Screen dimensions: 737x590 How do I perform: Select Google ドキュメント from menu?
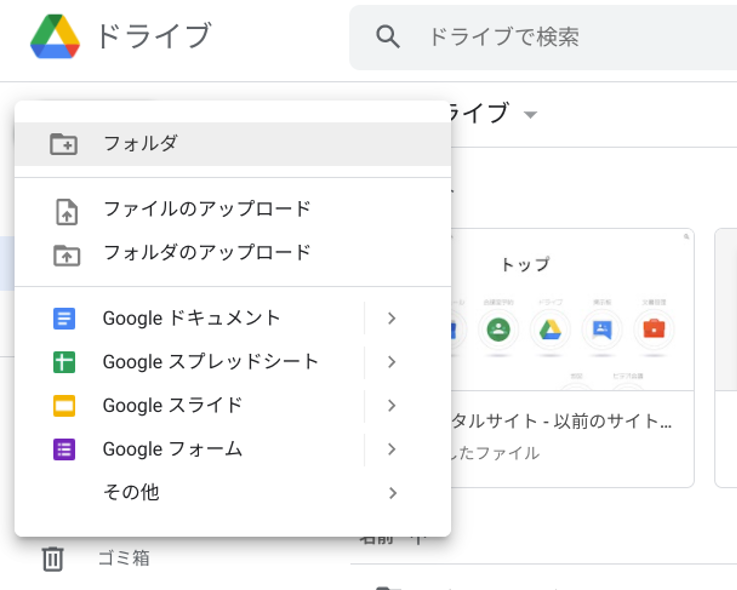189,318
